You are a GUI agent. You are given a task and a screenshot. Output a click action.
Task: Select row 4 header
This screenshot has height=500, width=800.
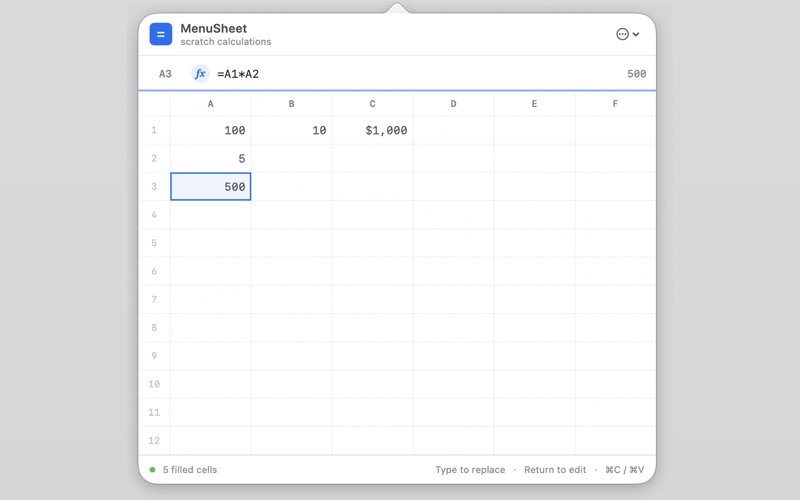point(154,215)
